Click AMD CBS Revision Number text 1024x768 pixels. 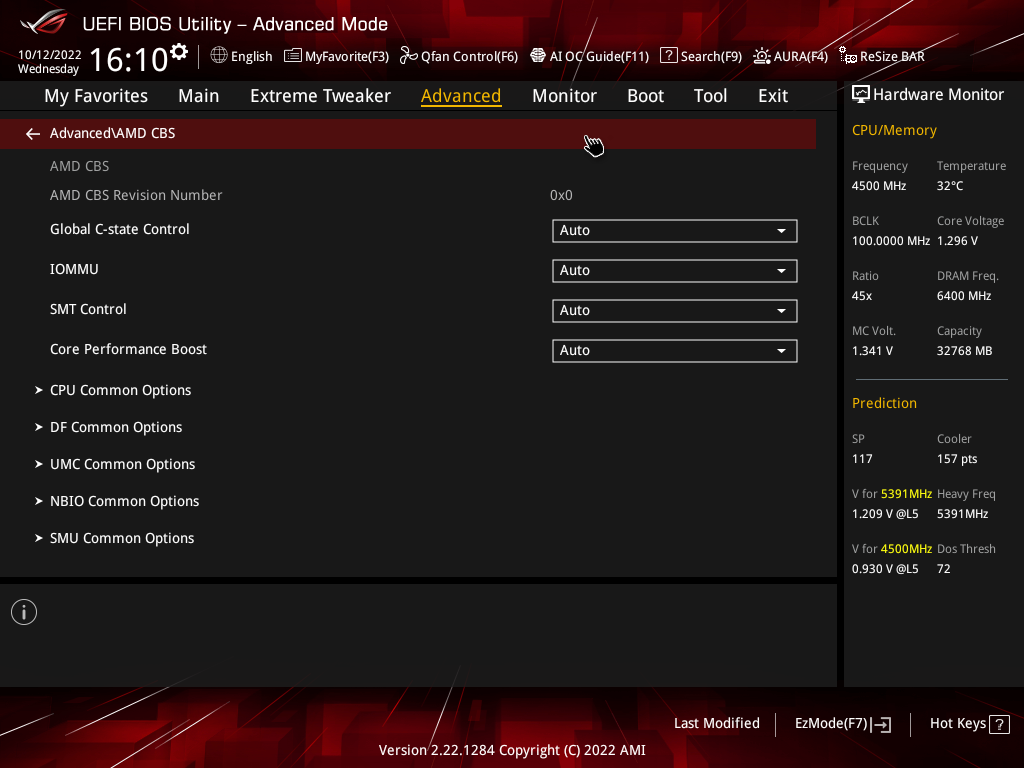point(136,195)
